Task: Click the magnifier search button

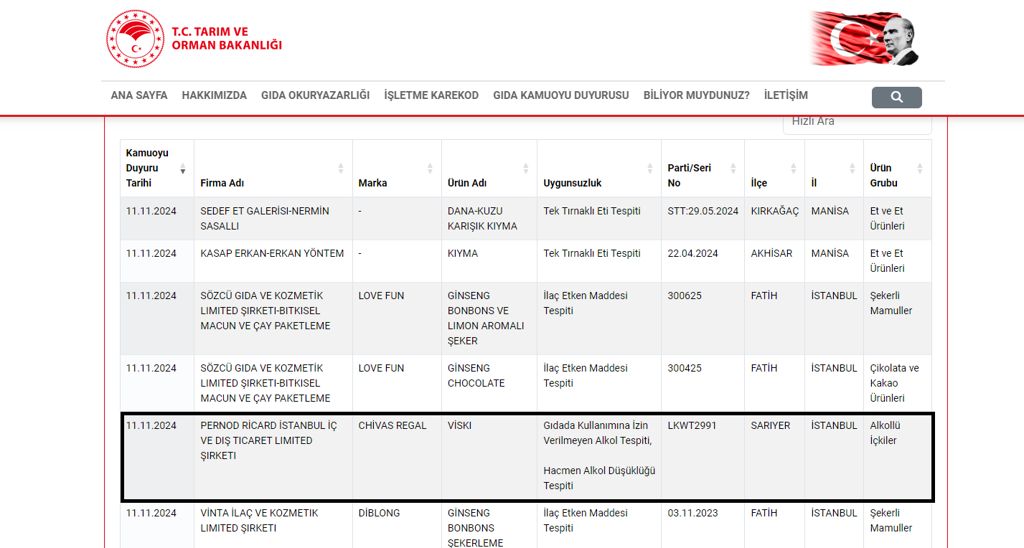Action: 897,97
